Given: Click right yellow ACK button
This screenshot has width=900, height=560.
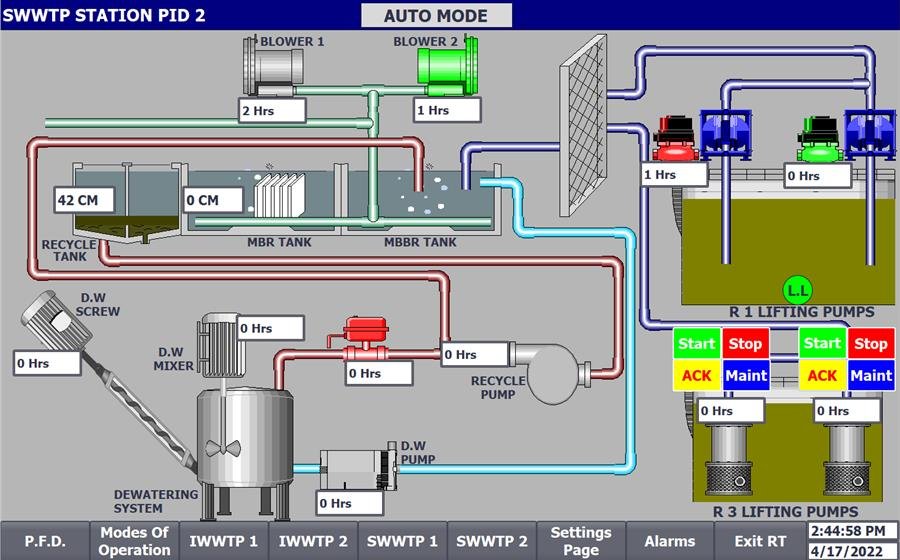Looking at the screenshot, I should [822, 375].
